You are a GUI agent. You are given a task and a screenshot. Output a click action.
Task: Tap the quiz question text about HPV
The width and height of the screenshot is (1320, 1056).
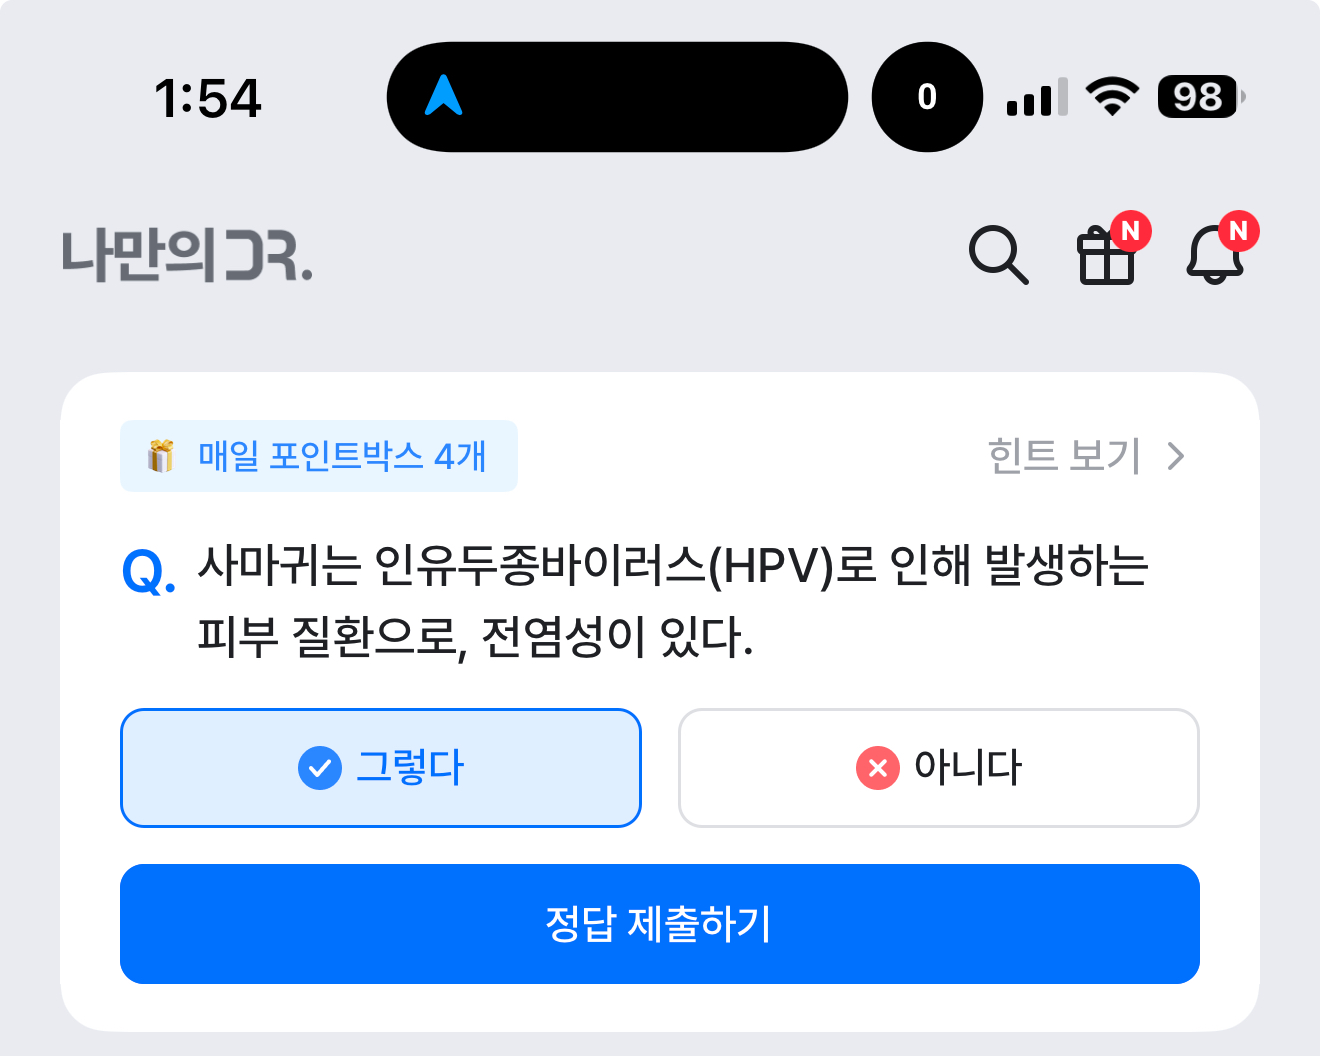coord(673,601)
